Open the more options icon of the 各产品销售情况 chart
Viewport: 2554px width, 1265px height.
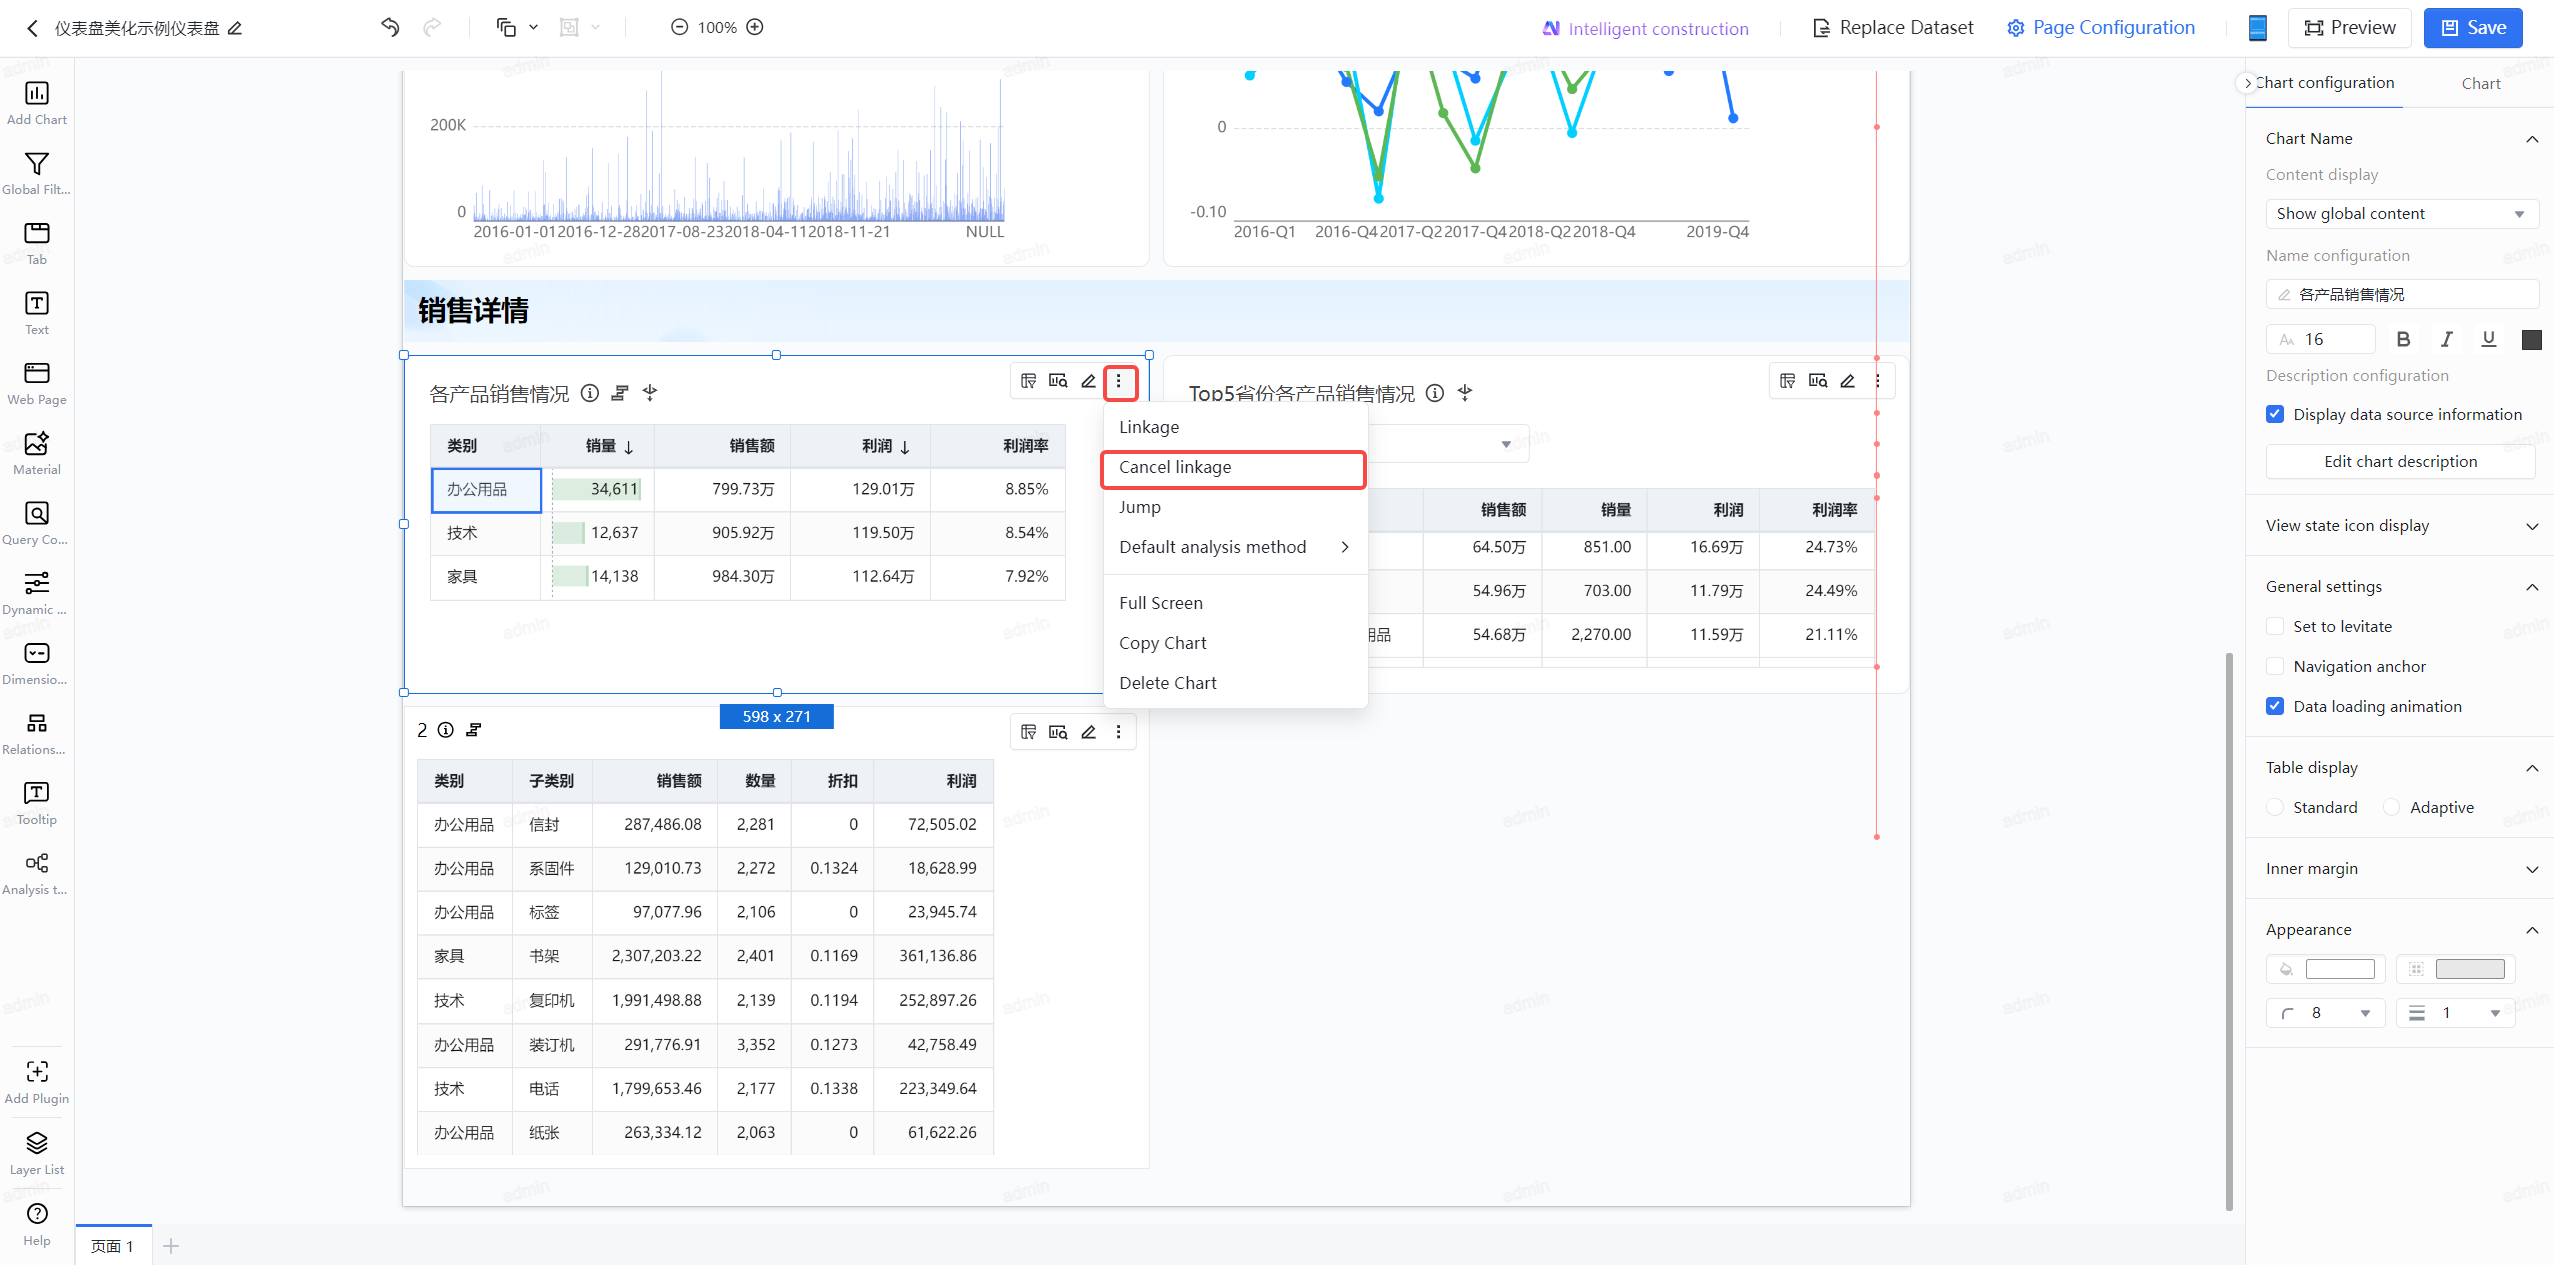[1119, 381]
